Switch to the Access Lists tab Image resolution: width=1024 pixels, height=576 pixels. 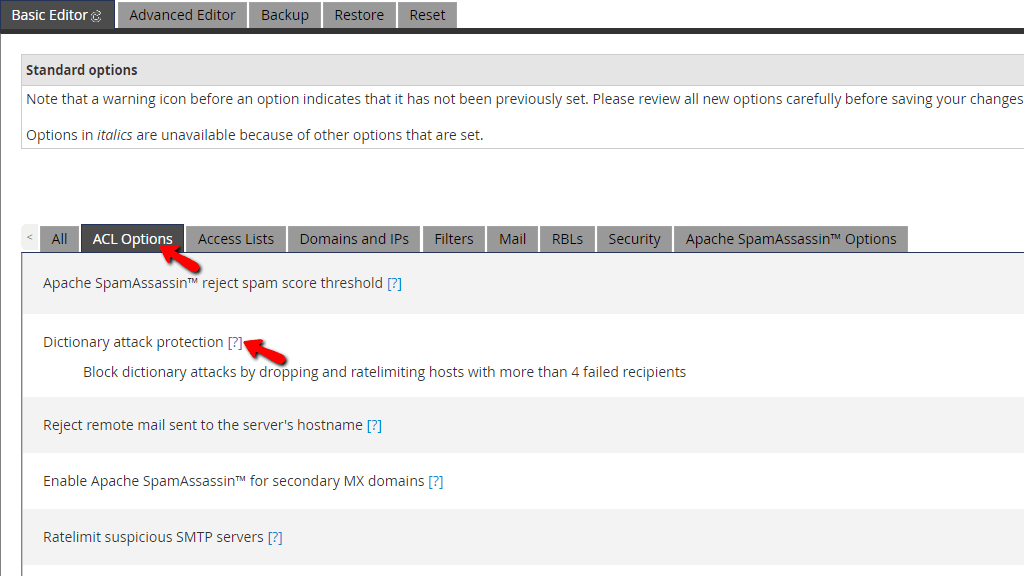(x=236, y=239)
